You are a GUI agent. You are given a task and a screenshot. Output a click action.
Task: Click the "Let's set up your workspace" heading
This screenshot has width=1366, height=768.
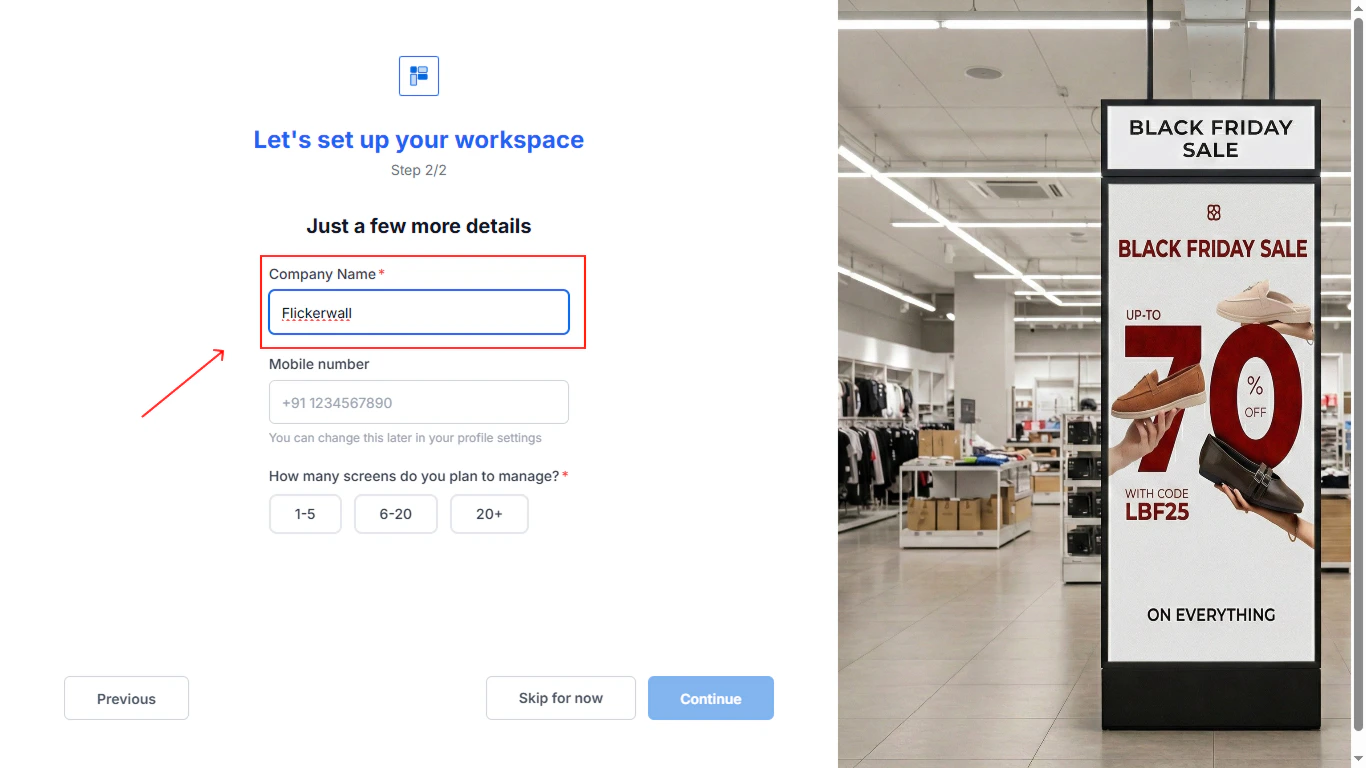(x=419, y=140)
